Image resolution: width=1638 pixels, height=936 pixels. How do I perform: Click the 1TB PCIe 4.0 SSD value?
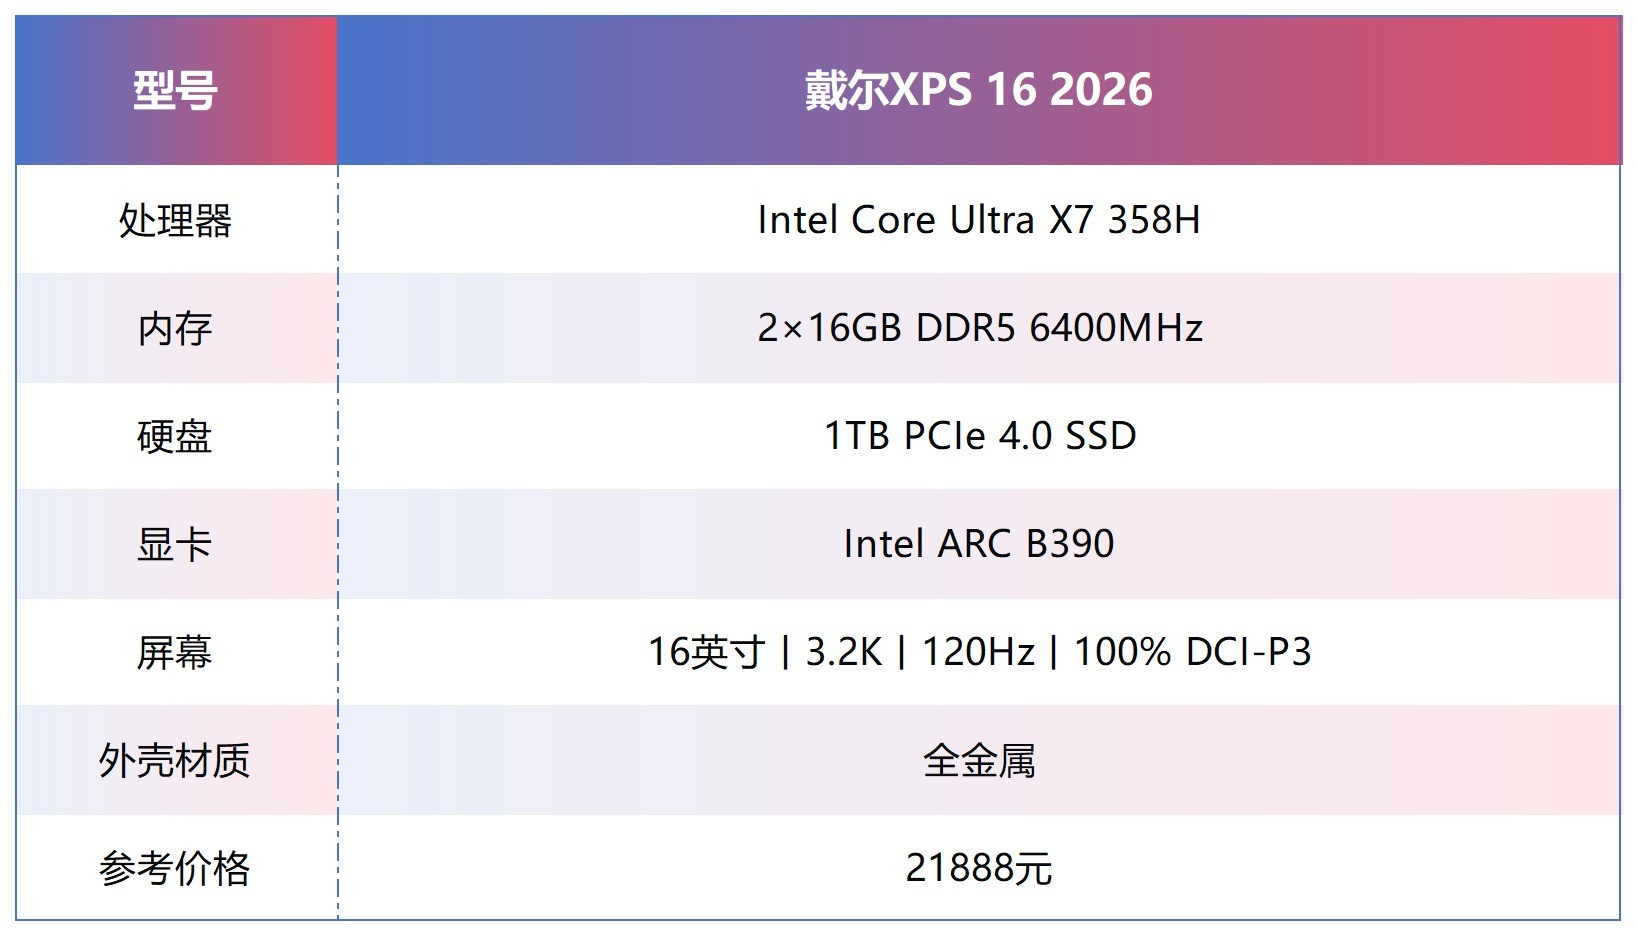978,436
